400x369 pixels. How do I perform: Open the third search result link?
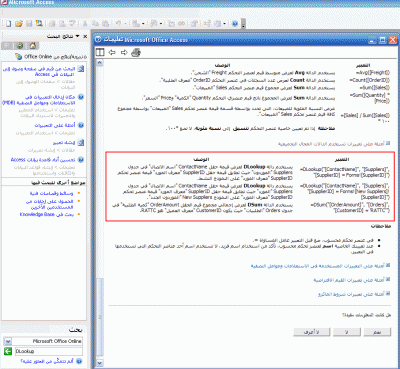point(55,125)
